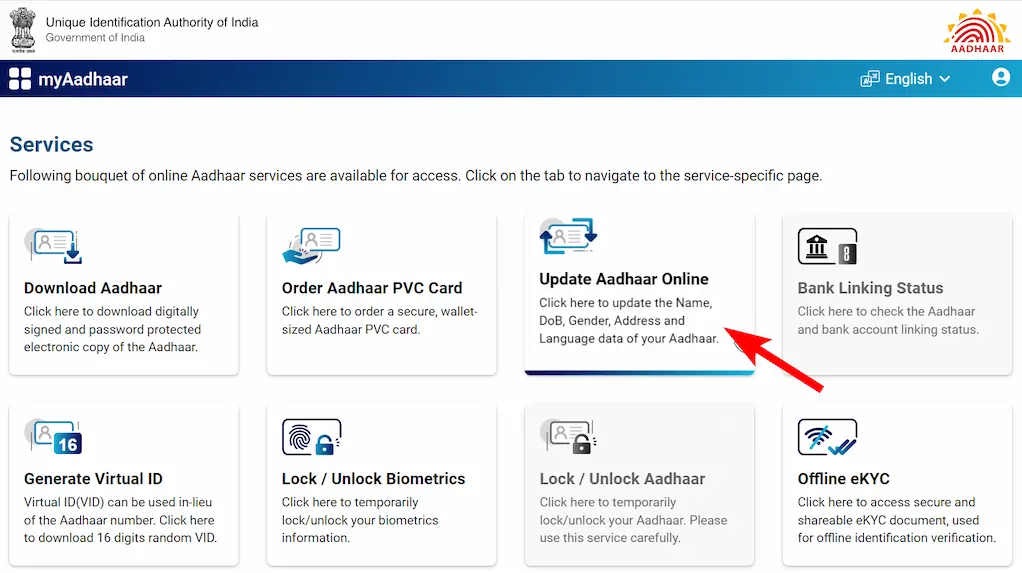Open the Bank Linking Status title
This screenshot has height=573, width=1022.
pyautogui.click(x=870, y=288)
